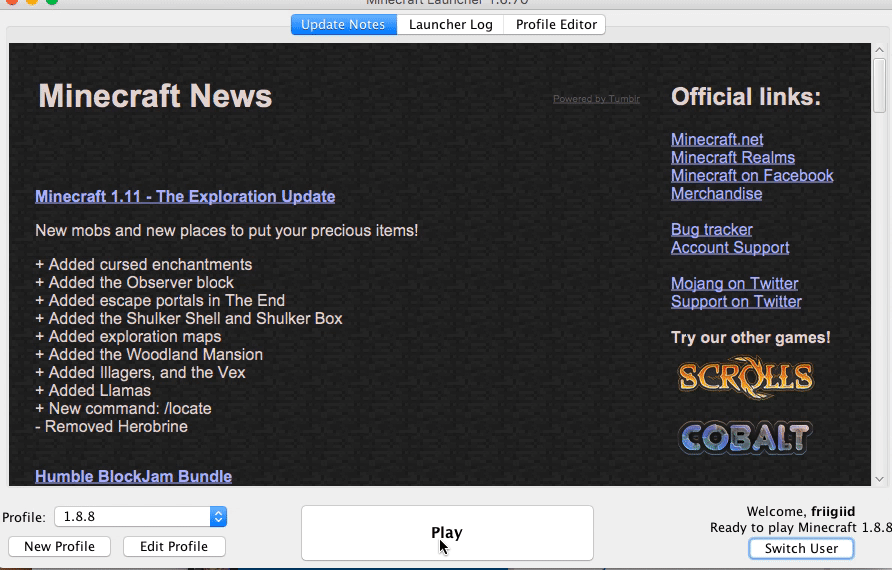Open the Profile 1.8.8 dropdown
The image size is (892, 570).
(x=141, y=517)
